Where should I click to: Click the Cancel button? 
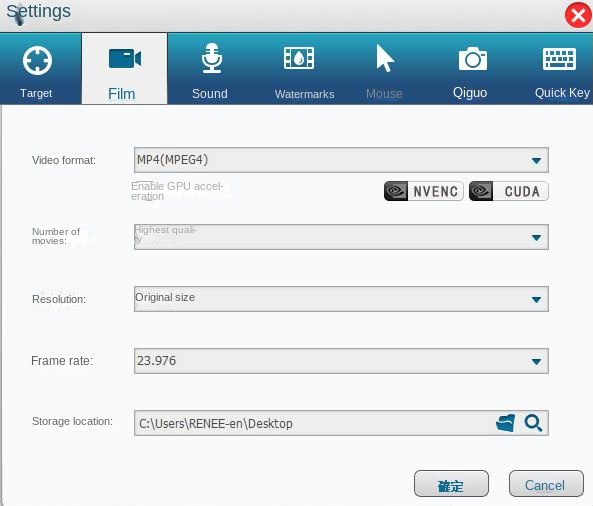[x=546, y=484]
